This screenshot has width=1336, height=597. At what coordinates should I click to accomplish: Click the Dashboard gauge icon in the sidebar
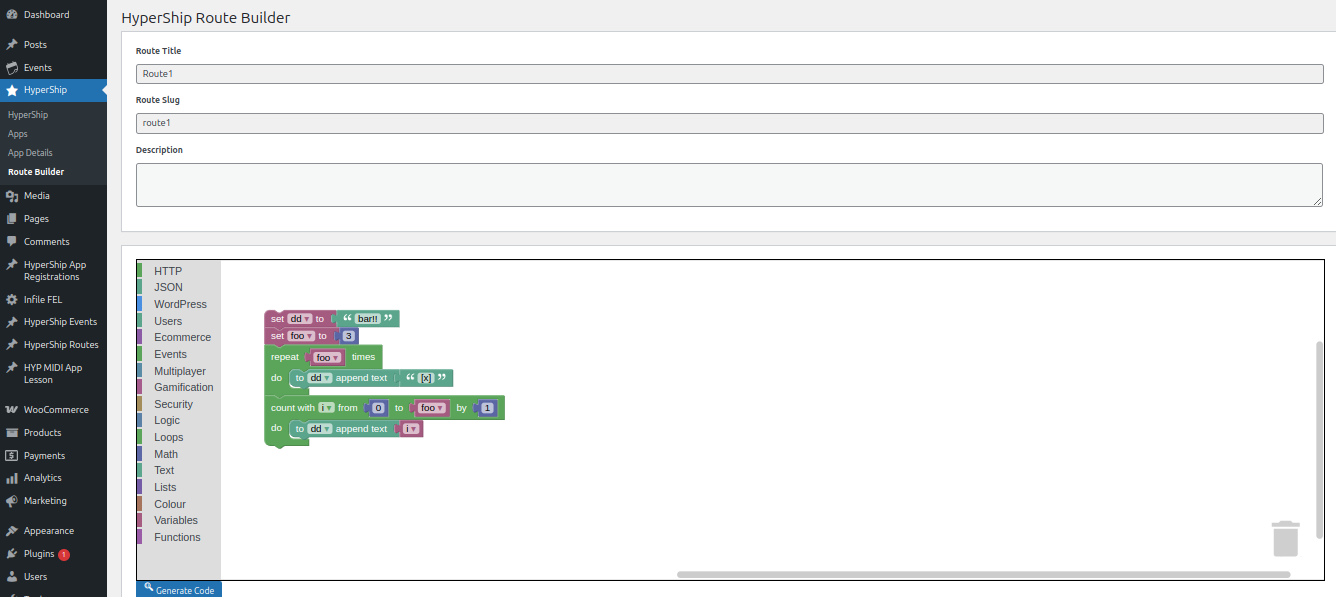[x=12, y=15]
